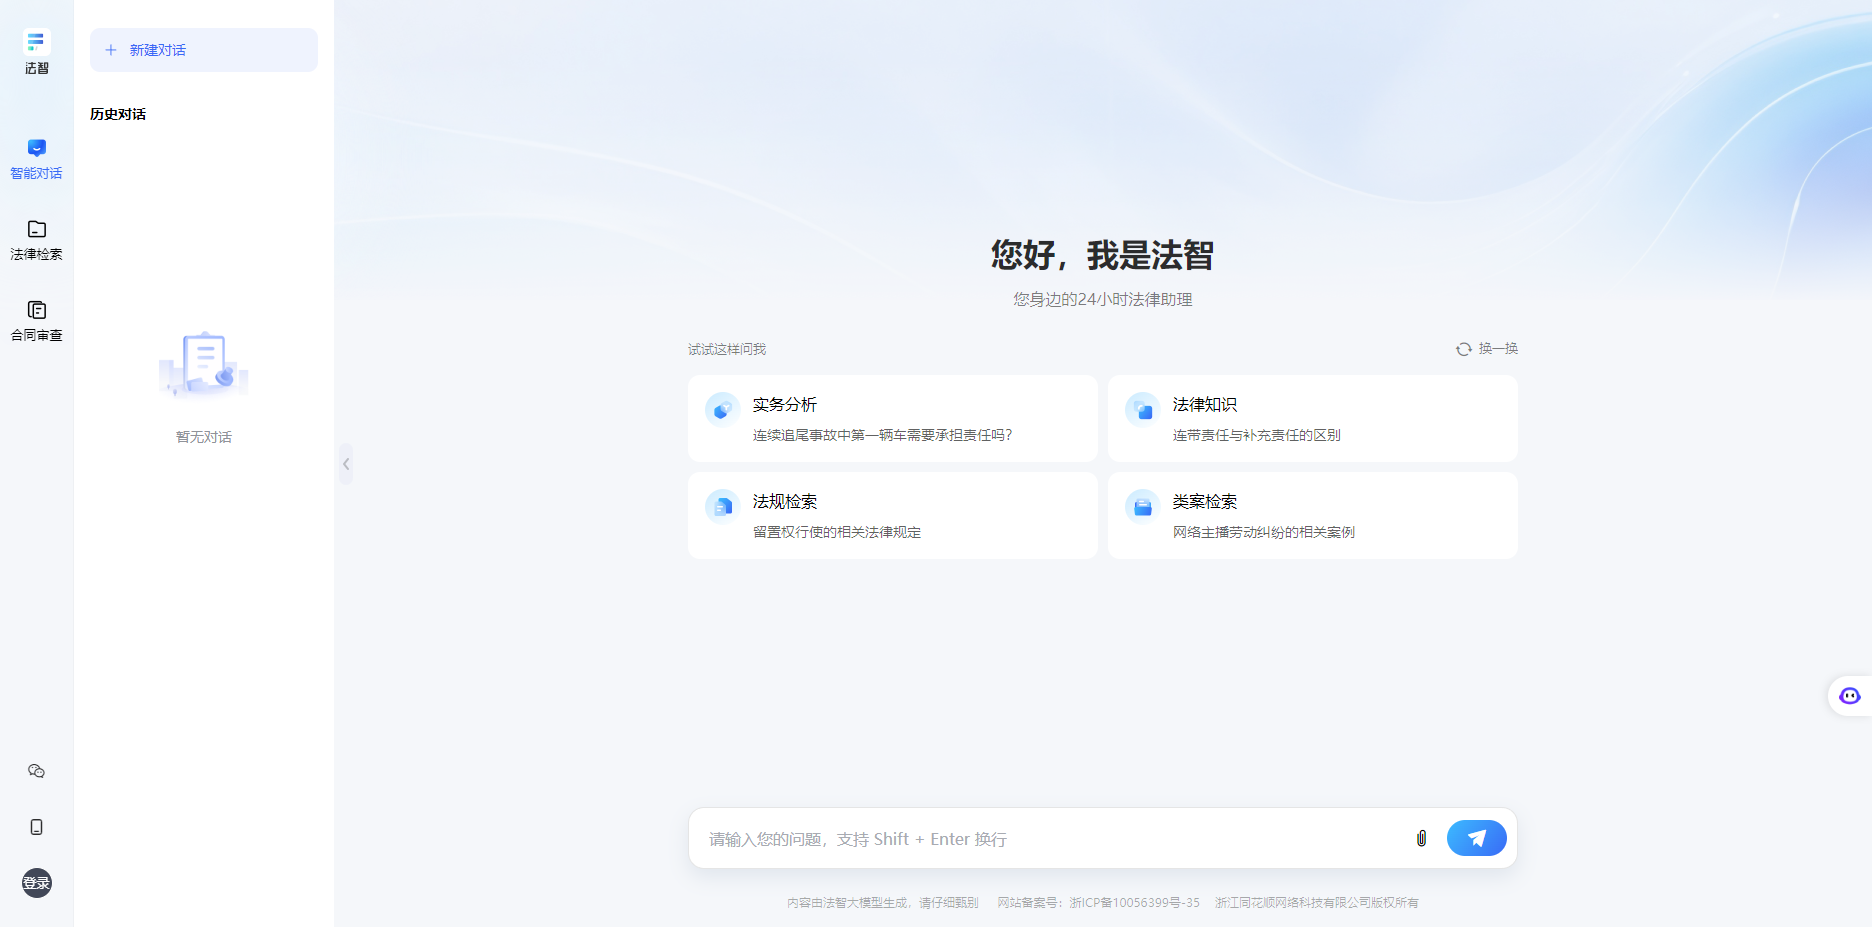Click the refresh arrows icon
1872x927 pixels.
coord(1464,349)
